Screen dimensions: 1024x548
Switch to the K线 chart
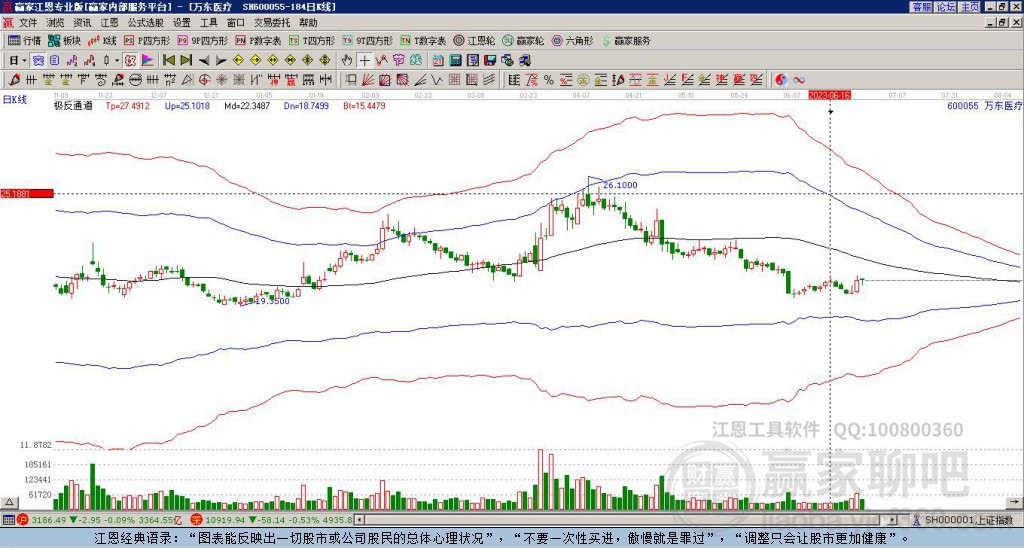point(101,40)
